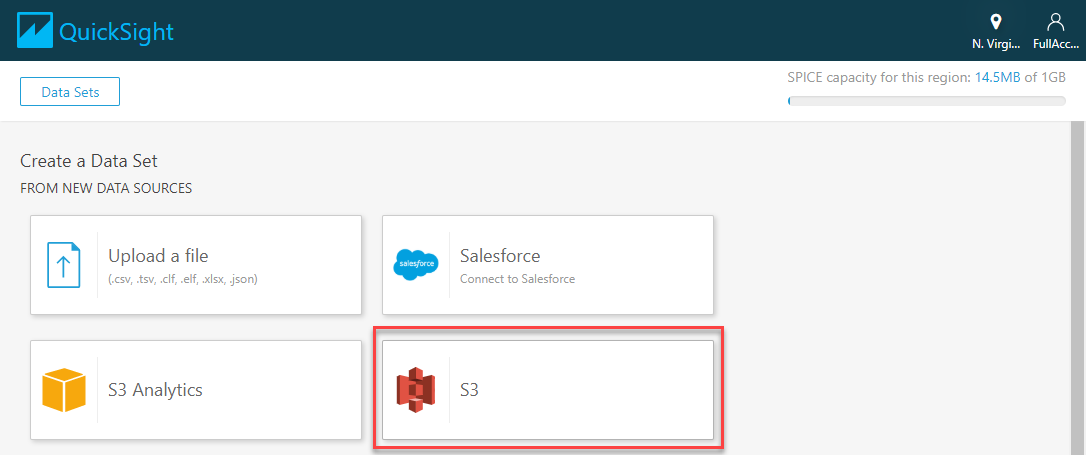Click the supported file formats text
Viewport: 1086px width, 455px height.
pos(184,279)
